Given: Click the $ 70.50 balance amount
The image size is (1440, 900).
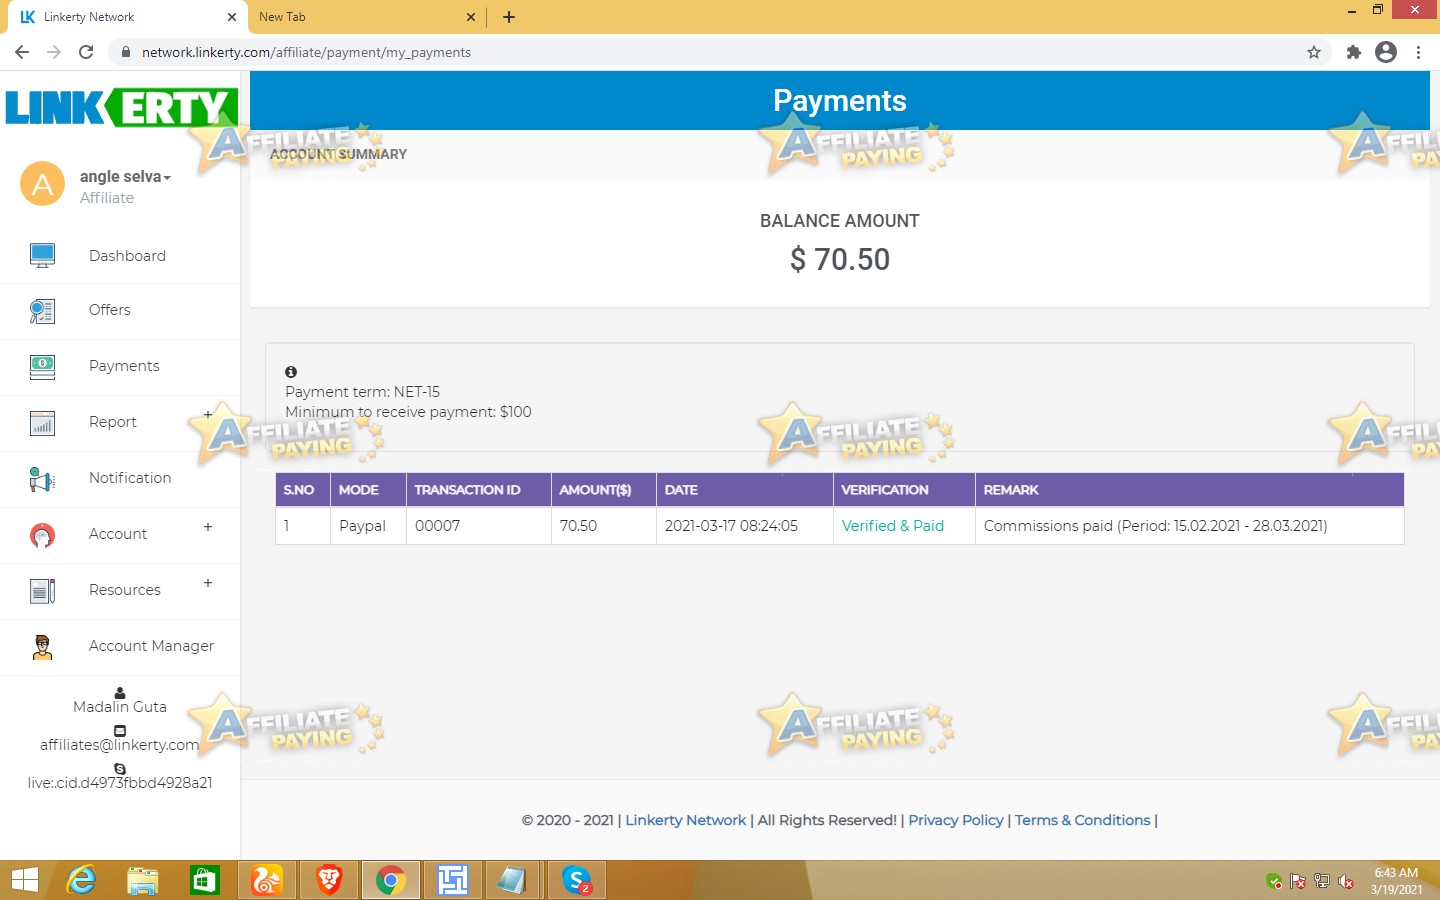Looking at the screenshot, I should pos(840,260).
